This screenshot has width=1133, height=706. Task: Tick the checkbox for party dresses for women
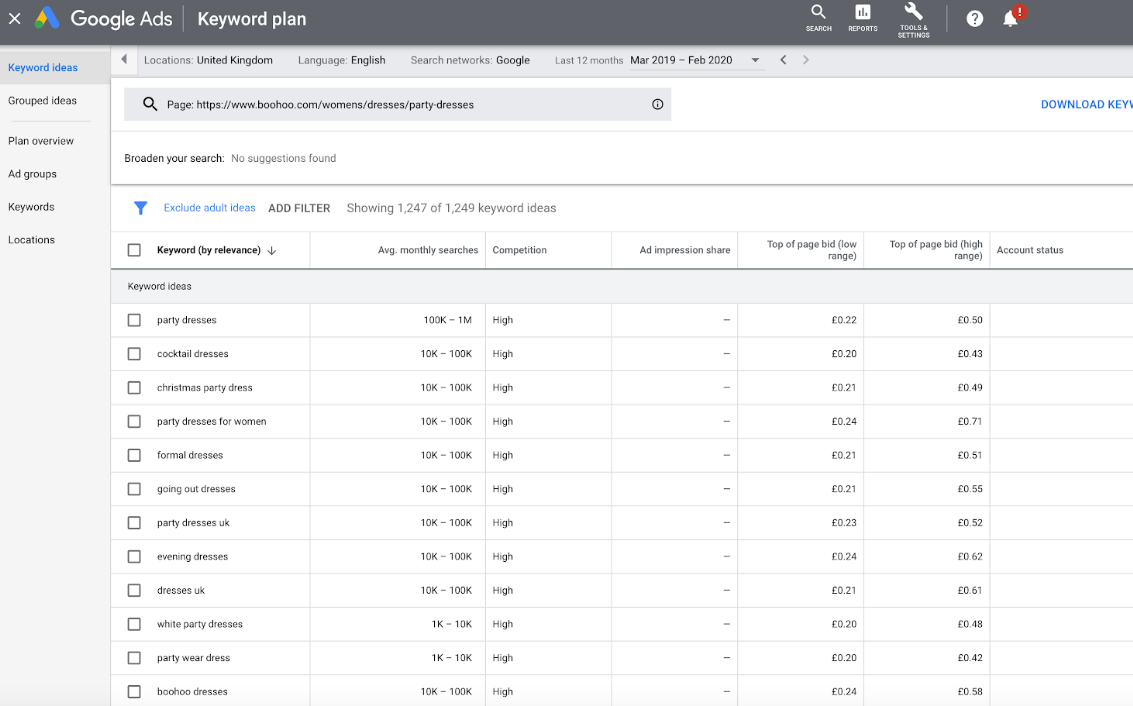click(x=134, y=421)
